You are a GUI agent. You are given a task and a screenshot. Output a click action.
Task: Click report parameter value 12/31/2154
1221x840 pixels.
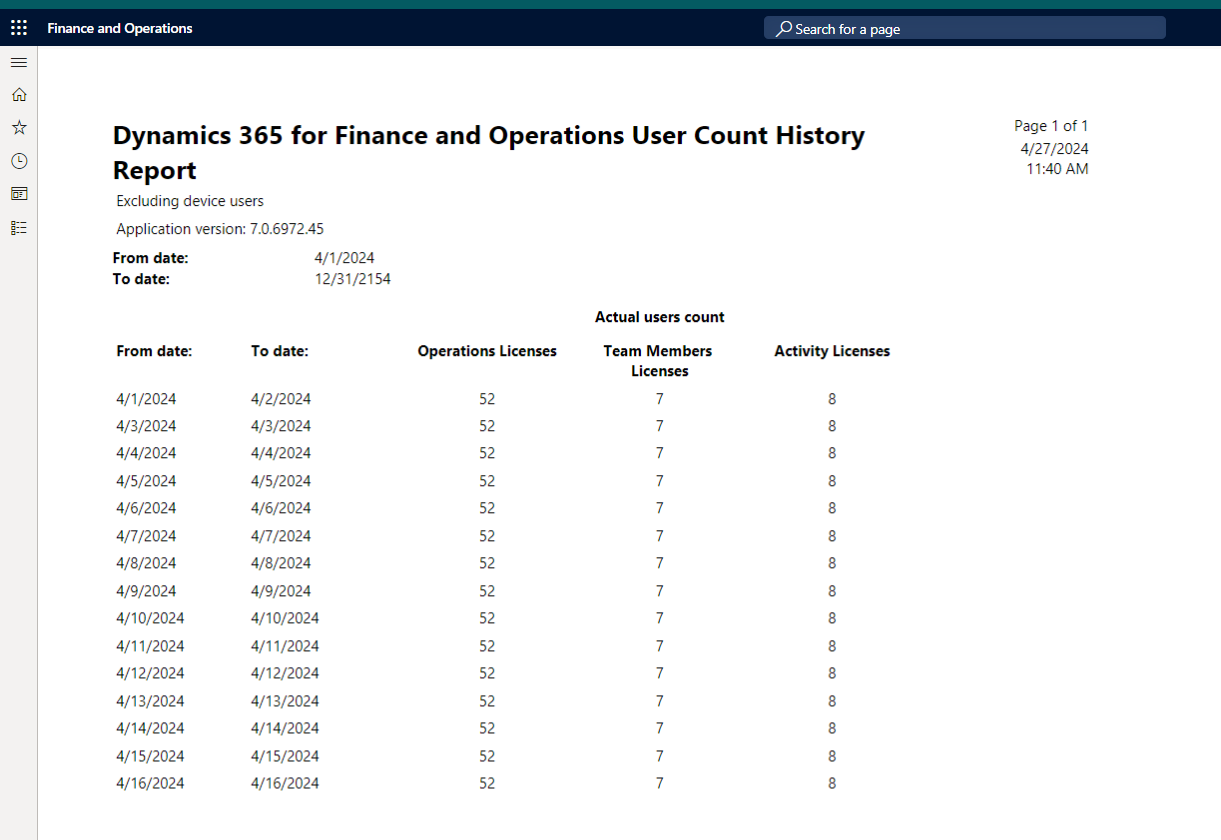[x=352, y=279]
